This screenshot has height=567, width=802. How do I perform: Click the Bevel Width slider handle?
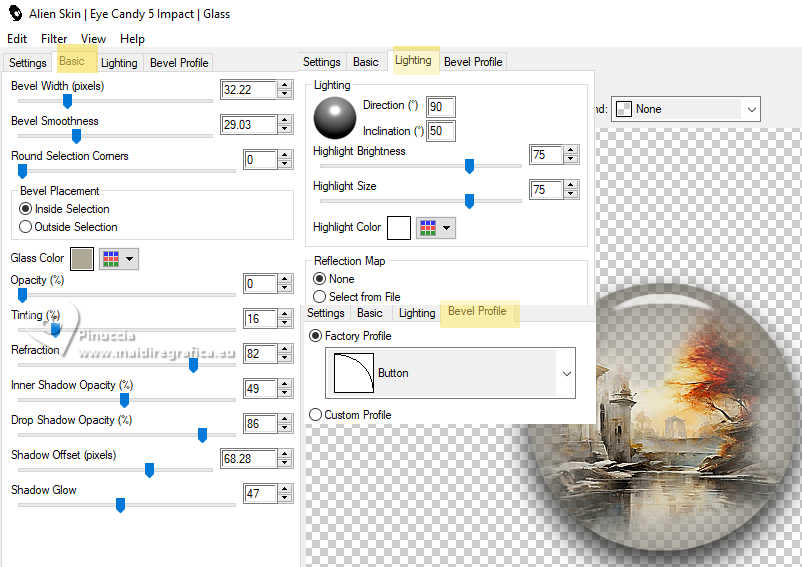(x=67, y=101)
